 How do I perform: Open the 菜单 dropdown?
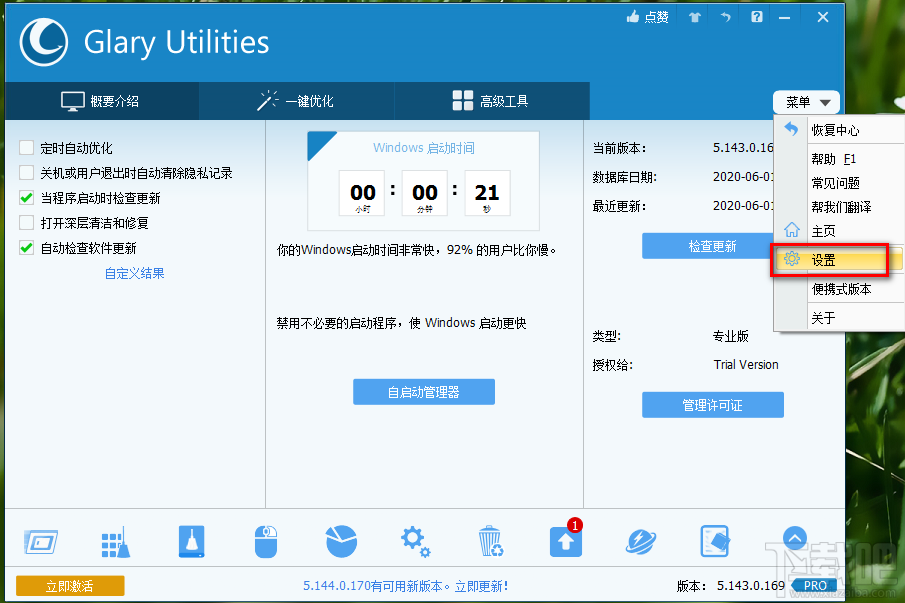(806, 101)
